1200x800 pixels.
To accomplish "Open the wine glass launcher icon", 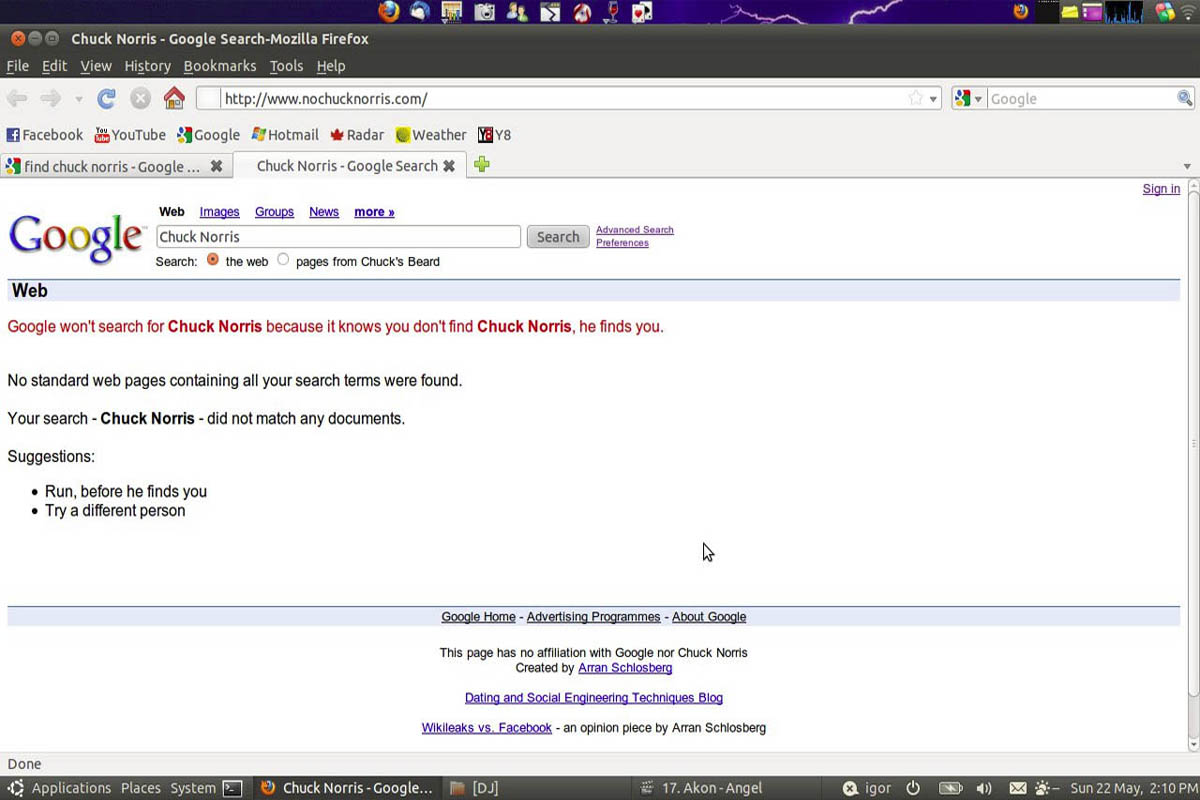I will (x=612, y=12).
